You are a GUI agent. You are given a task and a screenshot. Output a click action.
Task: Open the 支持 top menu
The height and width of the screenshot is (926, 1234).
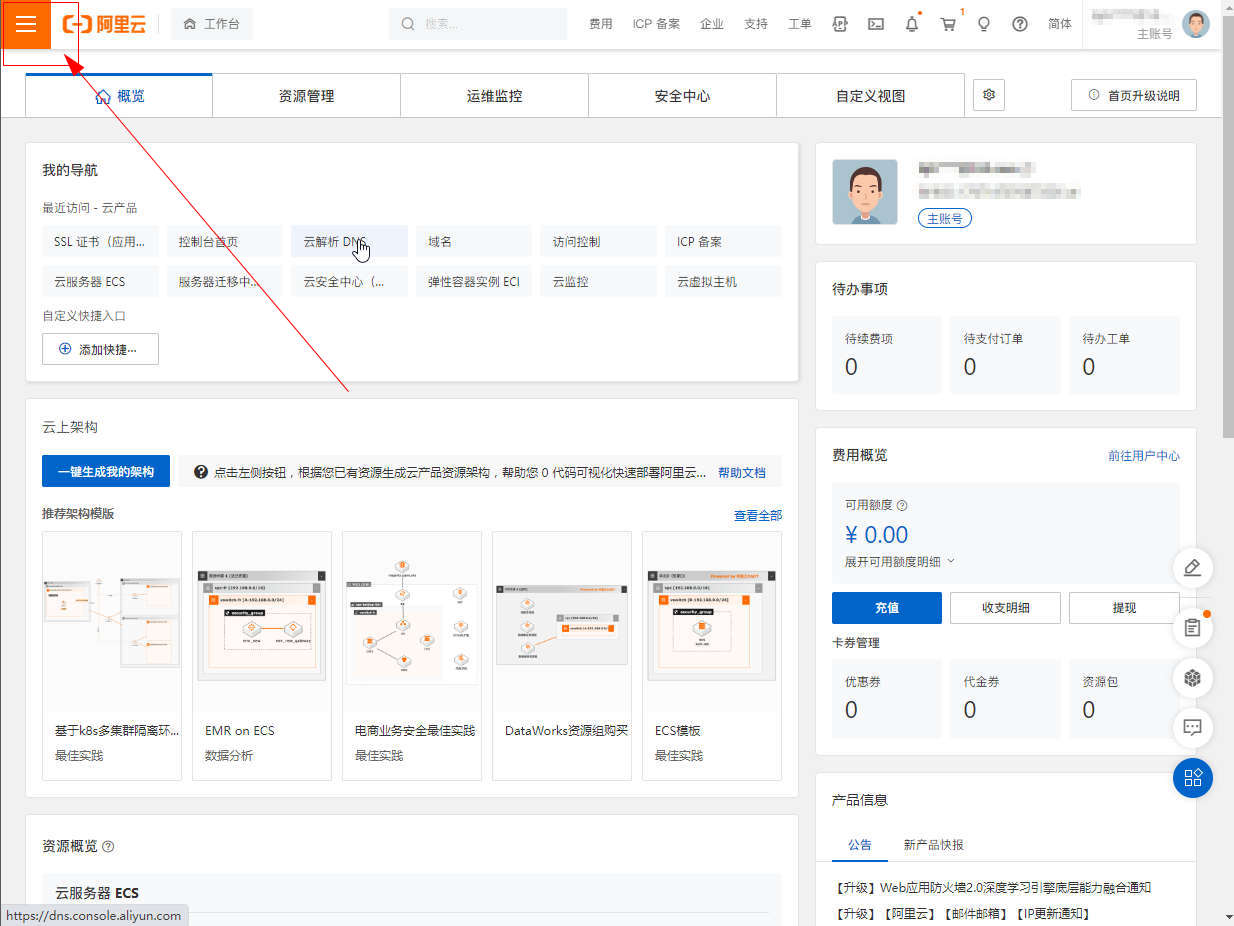(756, 24)
